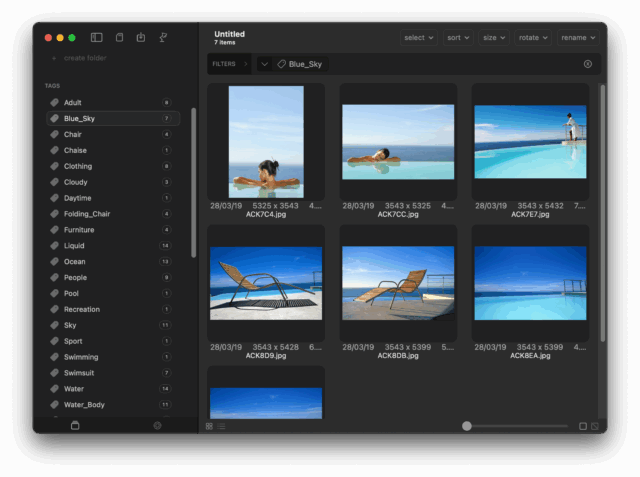Switch to list view icon
Screen dimensions: 640x477
coord(221,426)
